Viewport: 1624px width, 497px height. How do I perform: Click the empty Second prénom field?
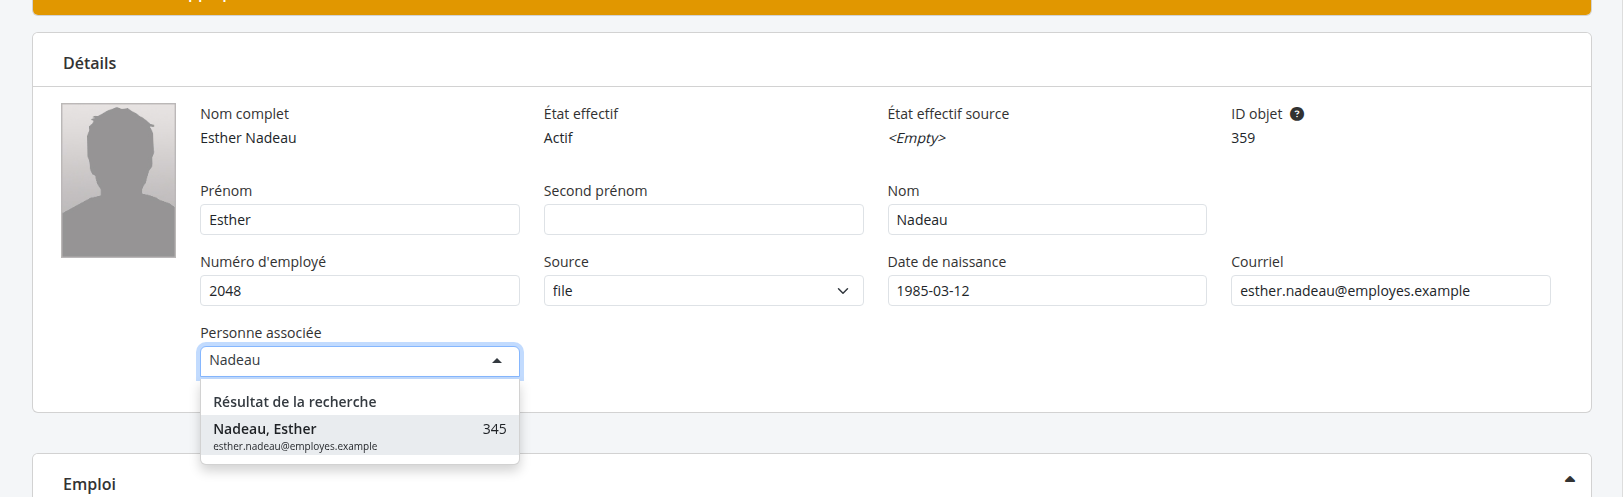tap(703, 220)
